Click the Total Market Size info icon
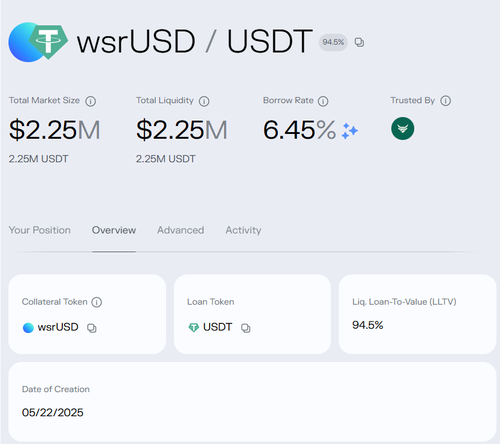The height and width of the screenshot is (444, 500). (x=90, y=101)
